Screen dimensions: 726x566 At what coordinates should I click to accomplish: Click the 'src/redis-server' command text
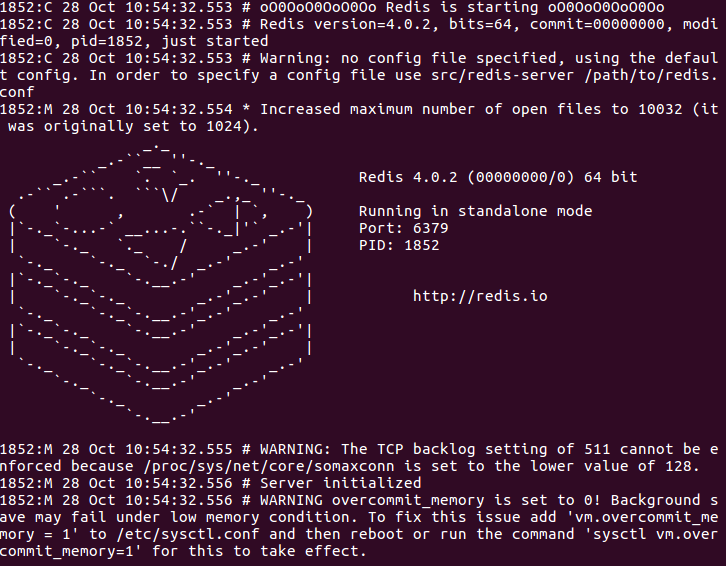[502, 75]
